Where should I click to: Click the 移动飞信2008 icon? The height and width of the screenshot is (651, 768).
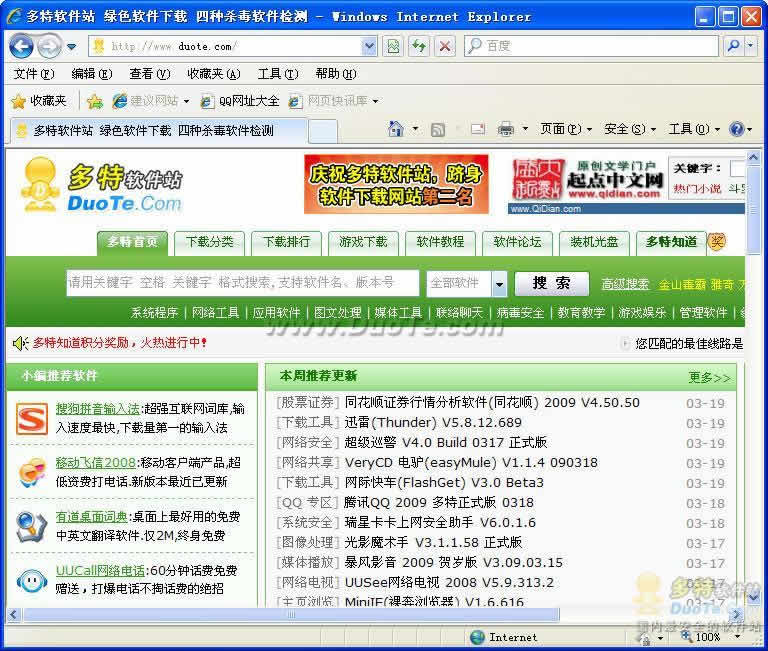pyautogui.click(x=32, y=473)
